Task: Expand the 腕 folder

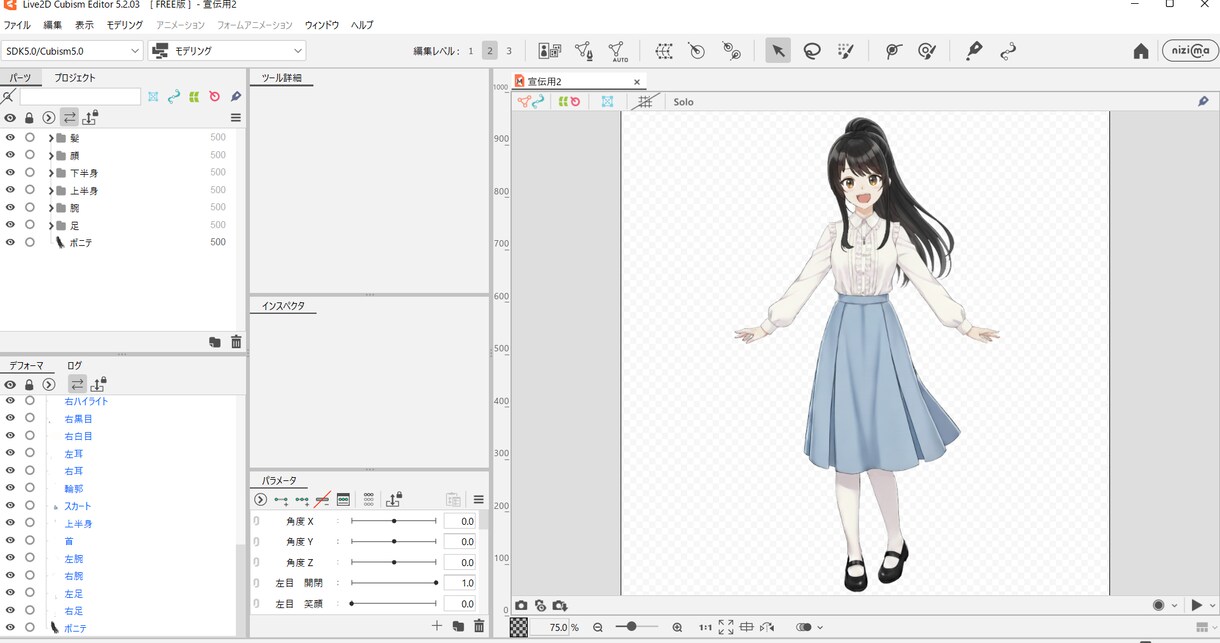Action: coord(51,208)
